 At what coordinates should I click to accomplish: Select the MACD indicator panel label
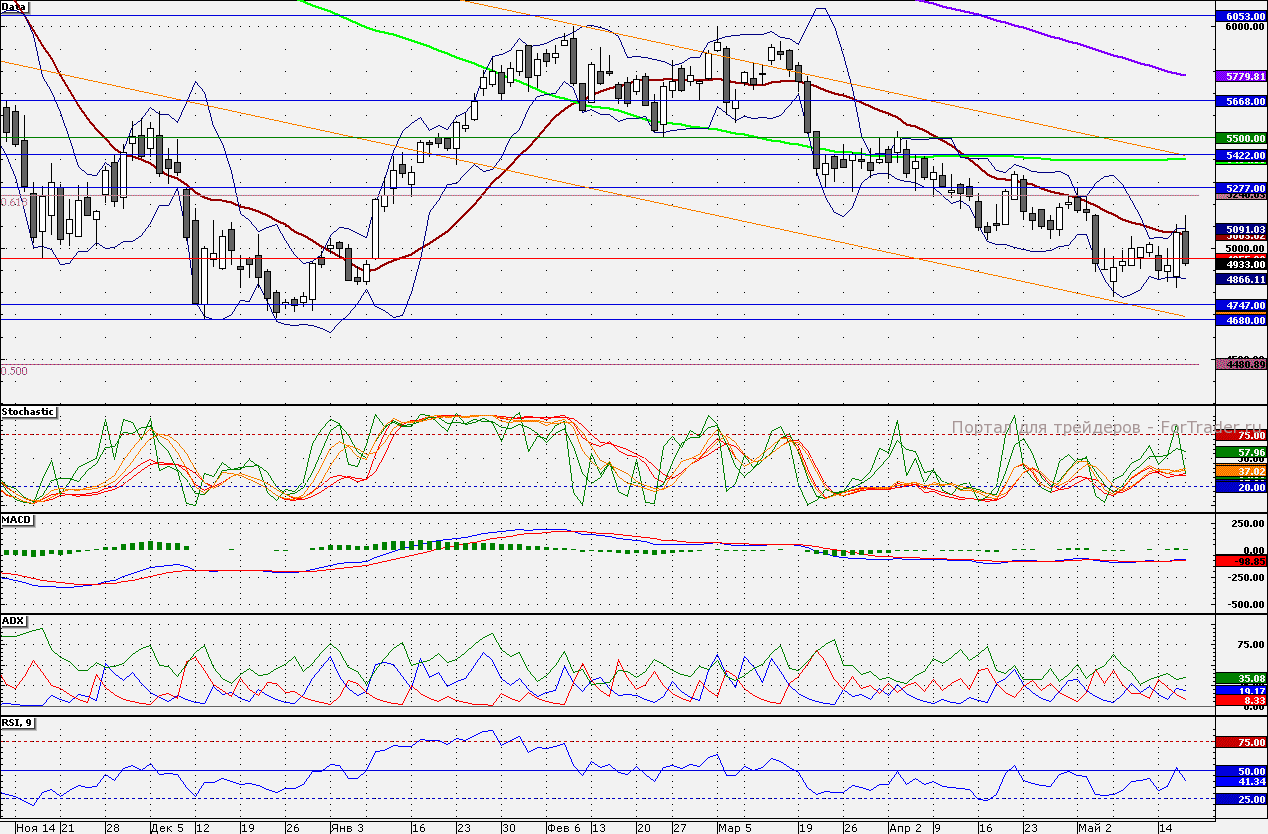coord(17,520)
